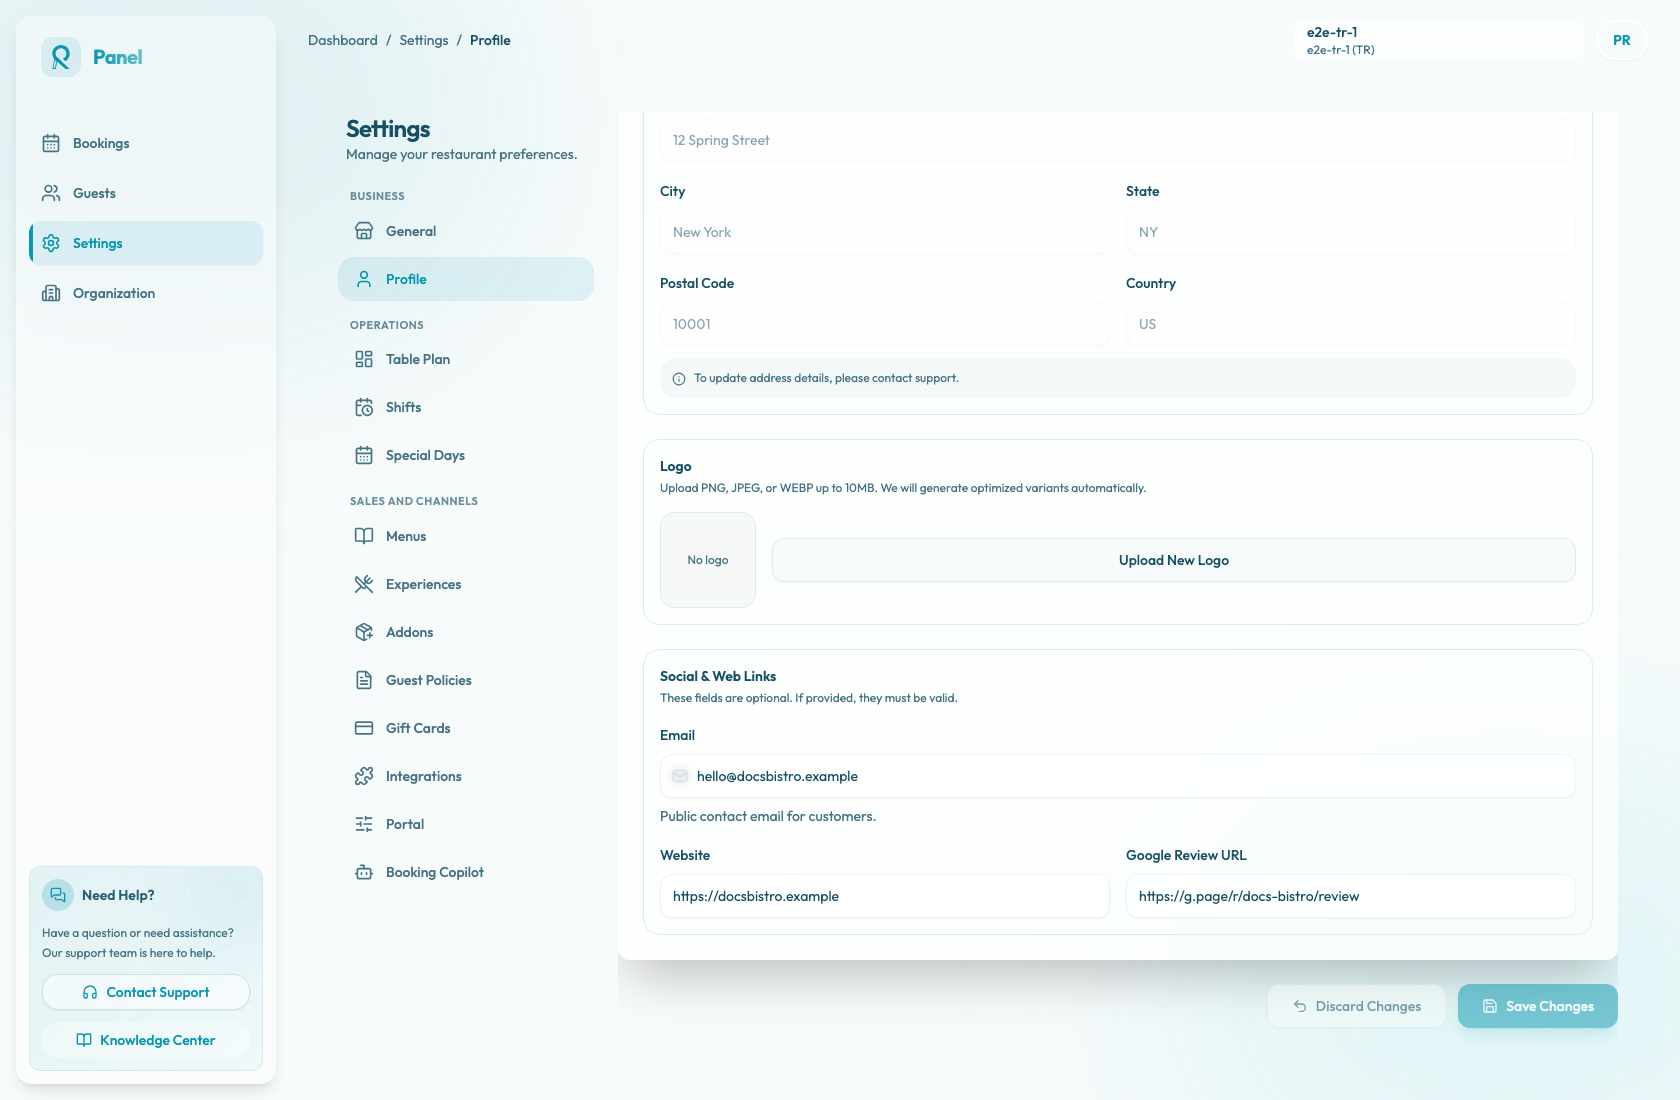Focus the Website URL field
Viewport: 1680px width, 1100px height.
[885, 896]
